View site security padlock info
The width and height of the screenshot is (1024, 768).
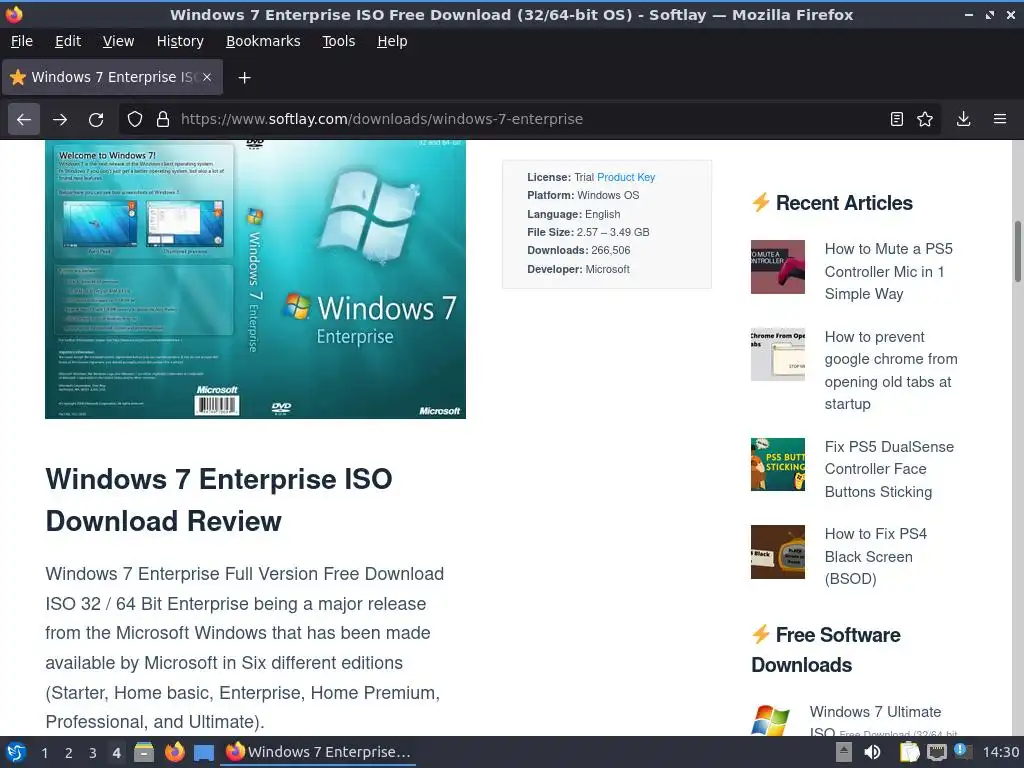tap(163, 119)
